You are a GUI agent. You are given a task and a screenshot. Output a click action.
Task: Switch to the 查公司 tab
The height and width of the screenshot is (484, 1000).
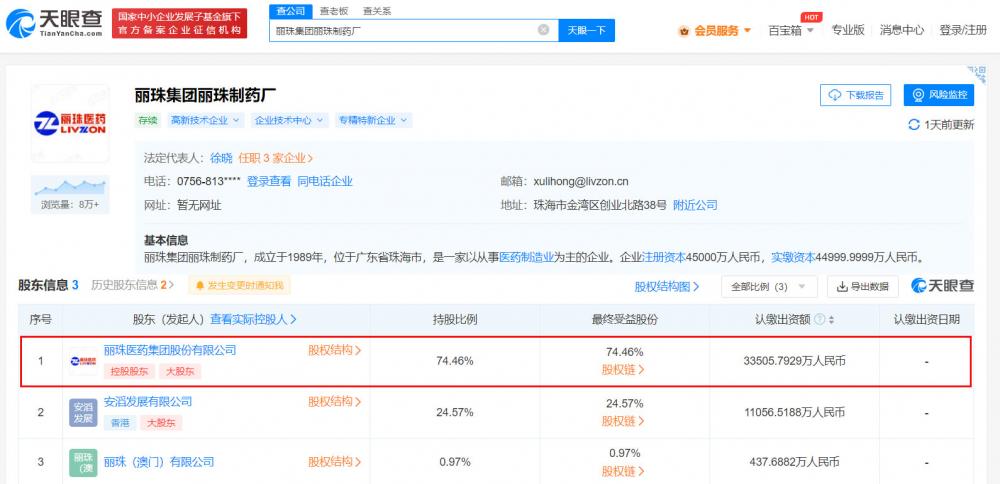(x=291, y=11)
